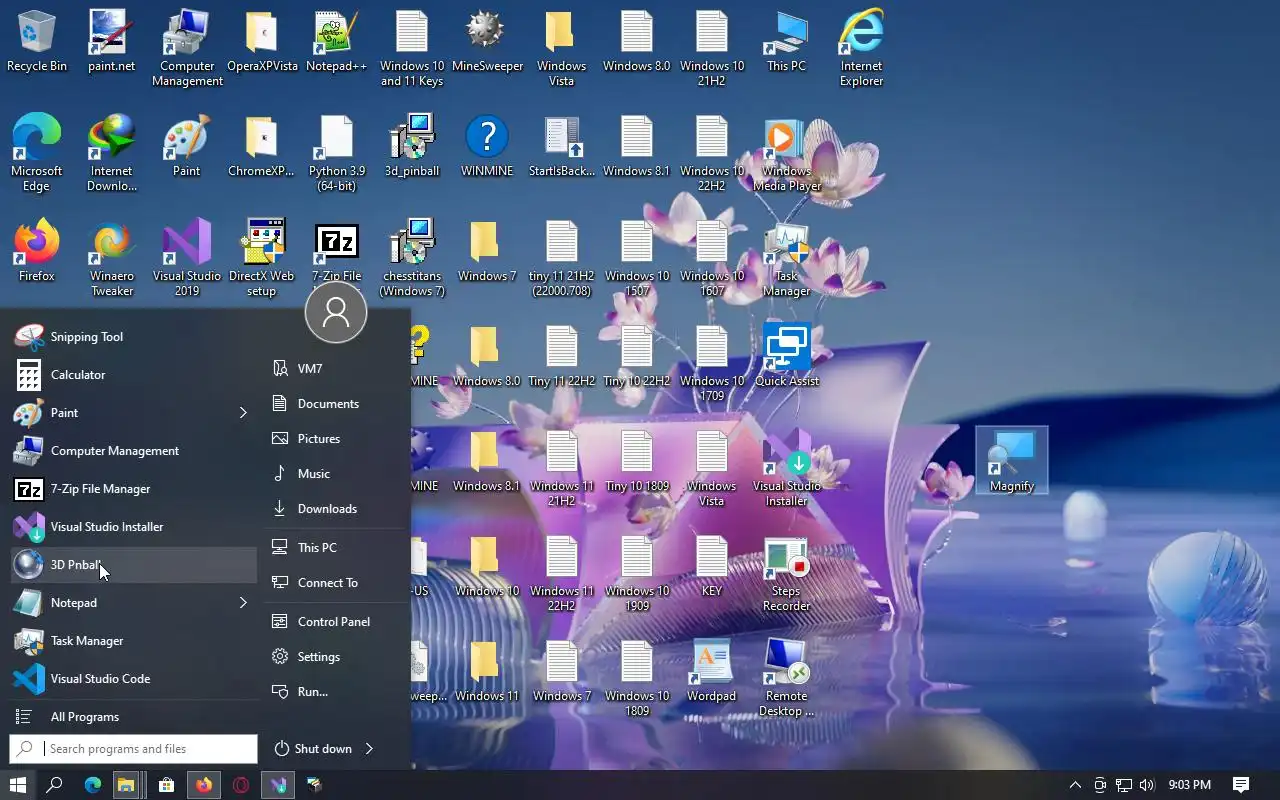Start the MineSweeper desktop game icon
This screenshot has height=800, width=1280.
pyautogui.click(x=487, y=42)
